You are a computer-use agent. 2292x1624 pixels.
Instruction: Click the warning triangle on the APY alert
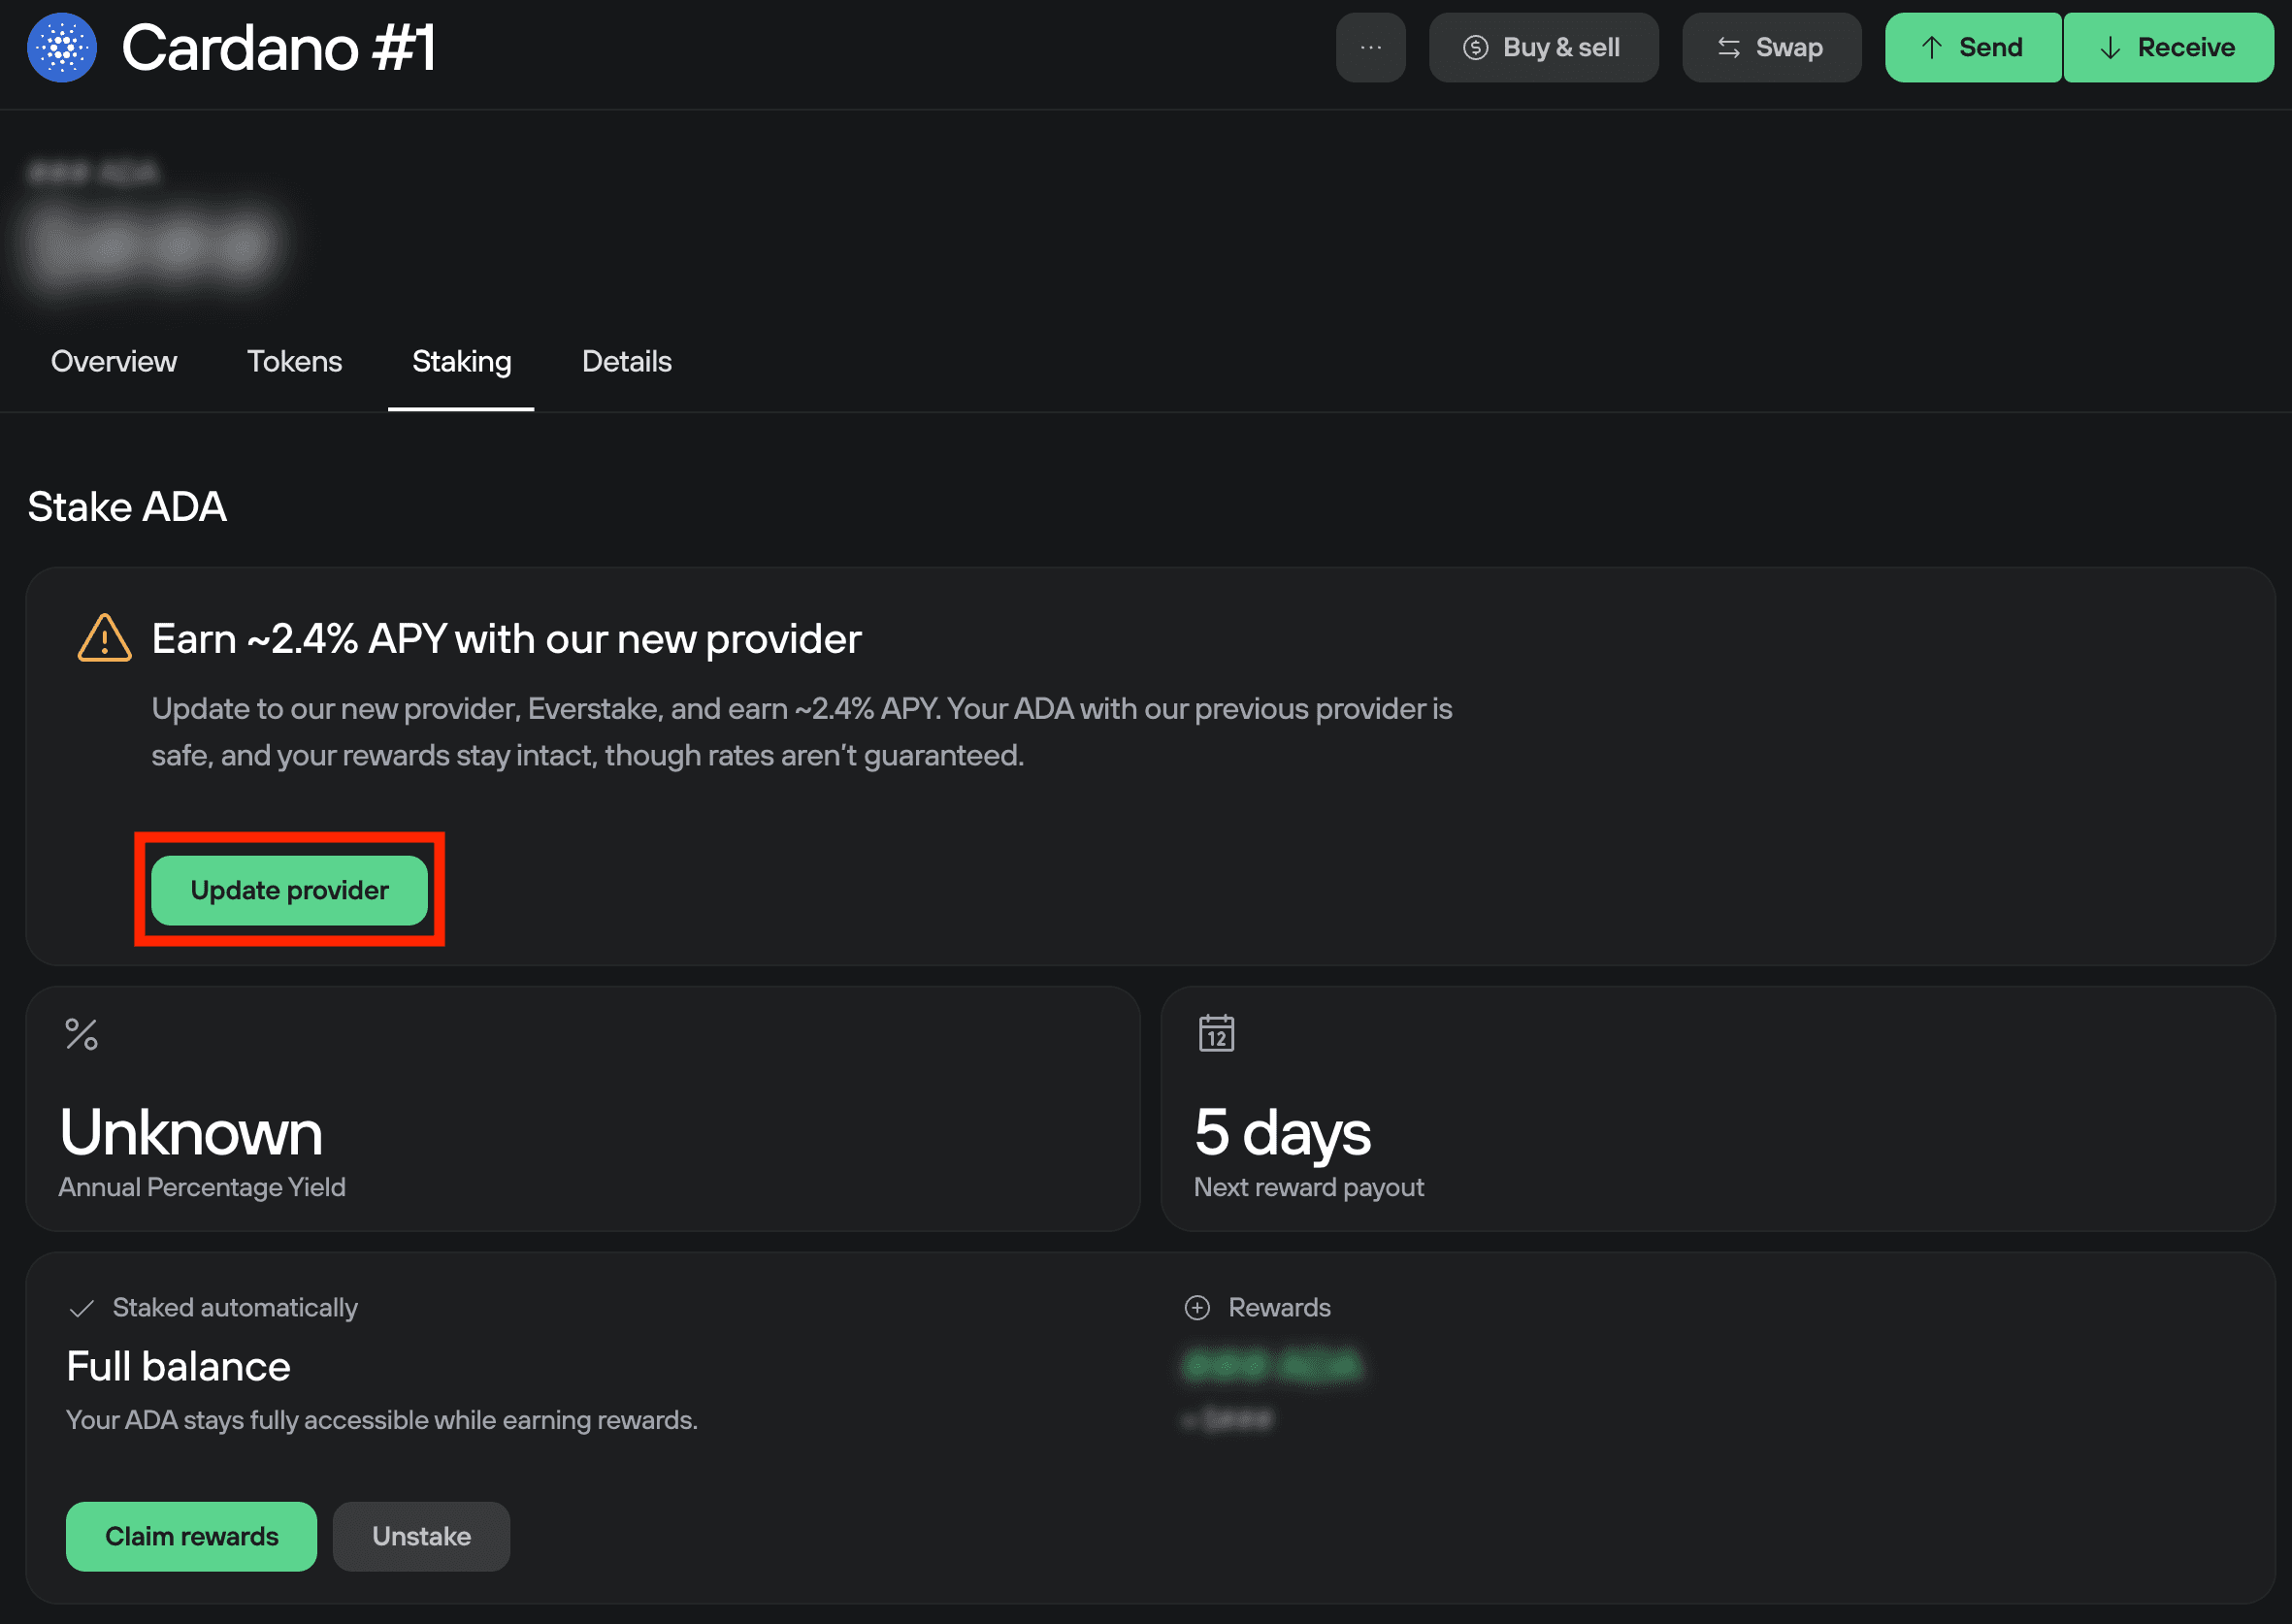(104, 638)
